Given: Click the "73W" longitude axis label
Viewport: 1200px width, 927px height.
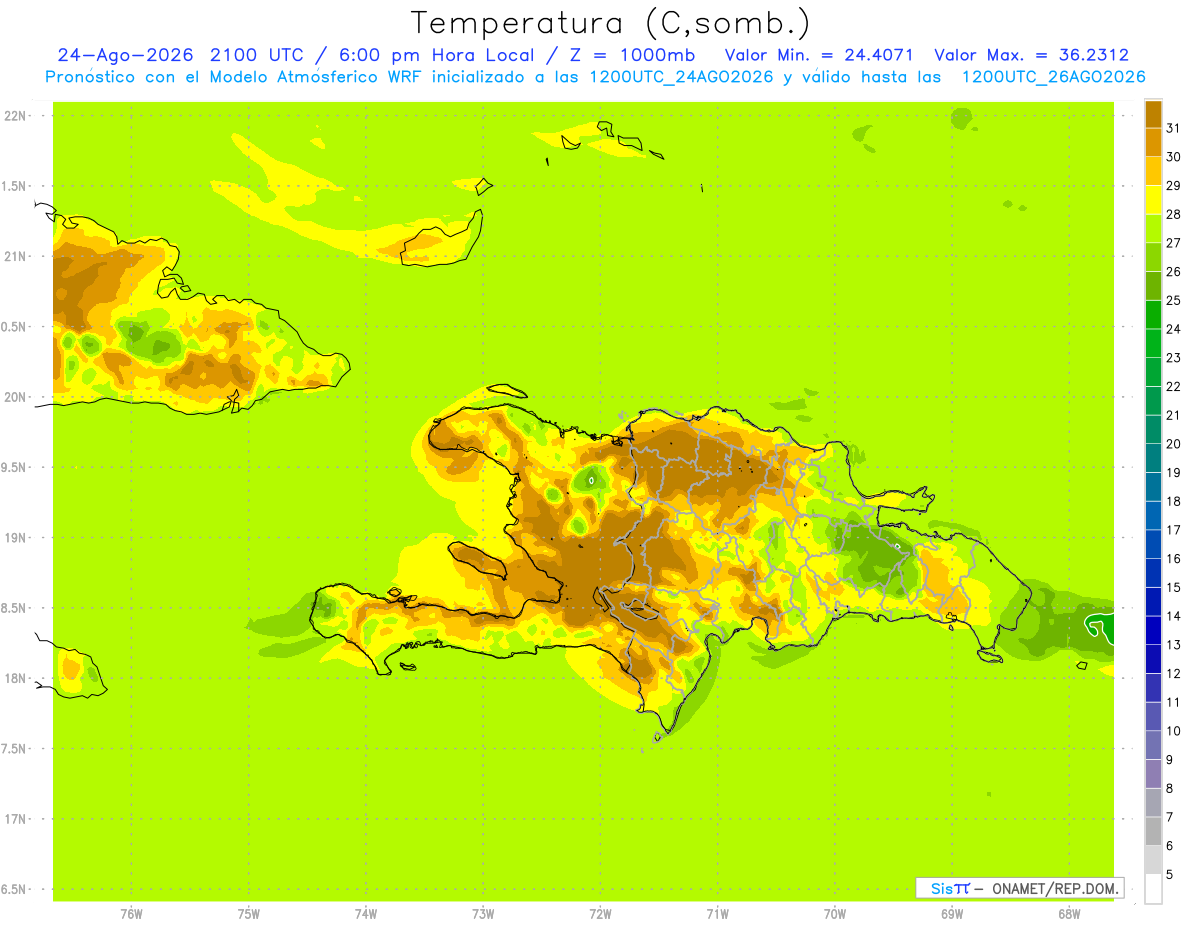Looking at the screenshot, I should tap(483, 914).
